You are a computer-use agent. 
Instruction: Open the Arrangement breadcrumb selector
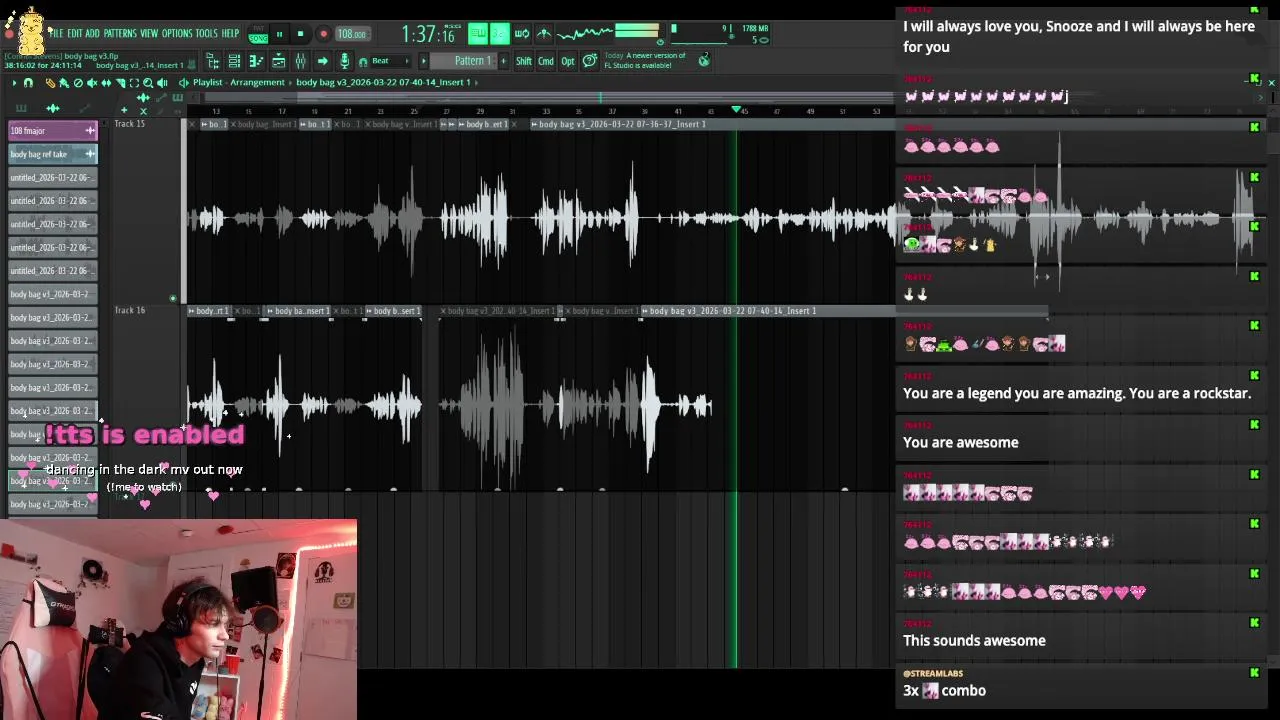(x=257, y=83)
